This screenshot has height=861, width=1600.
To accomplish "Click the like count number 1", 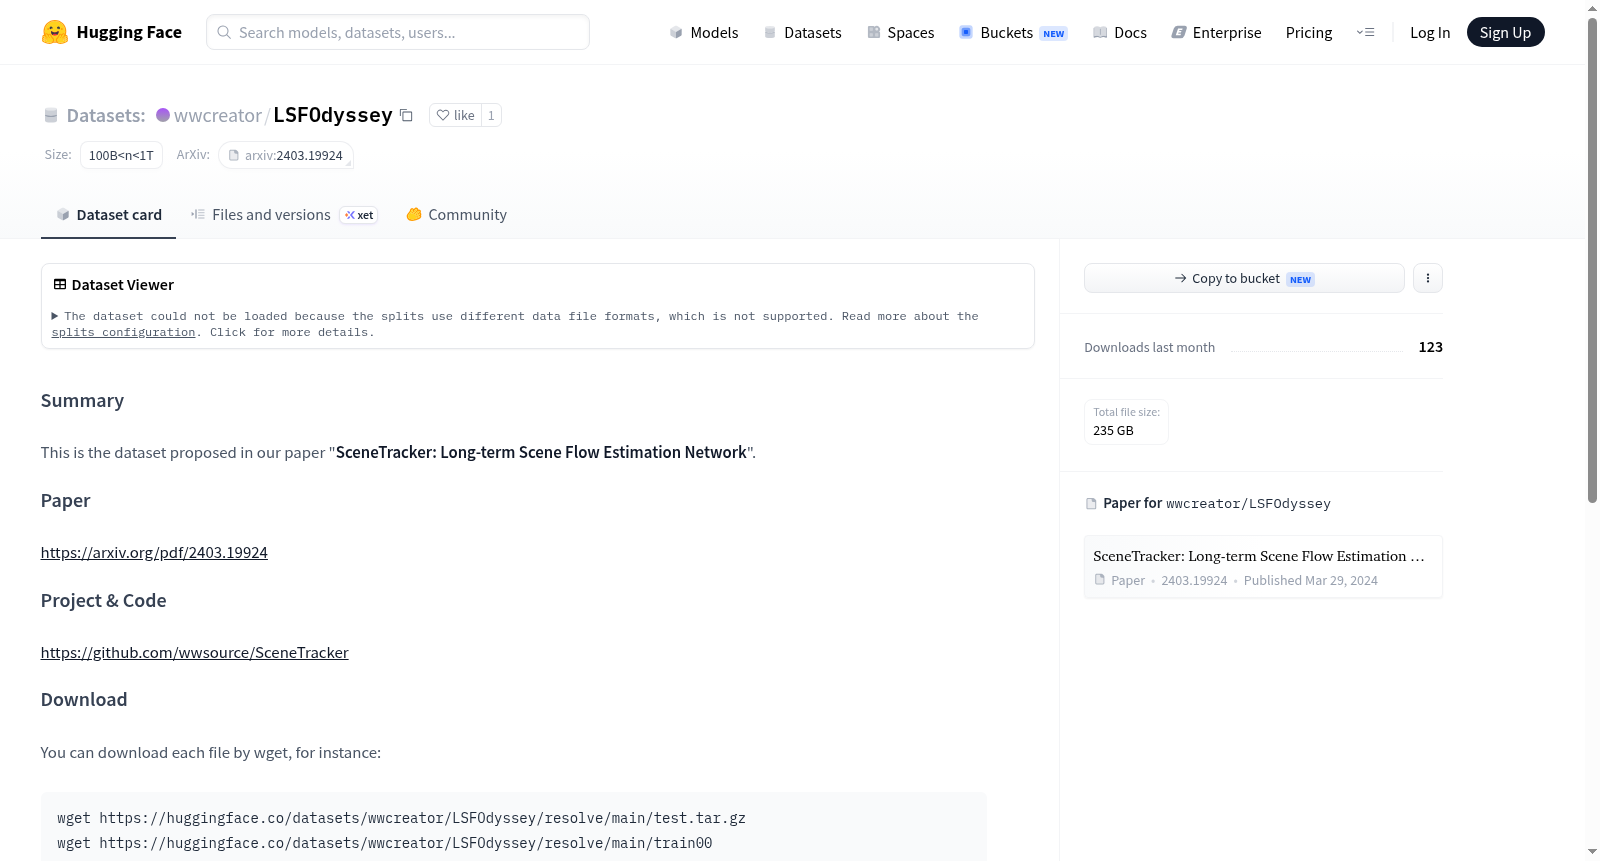I will [491, 115].
